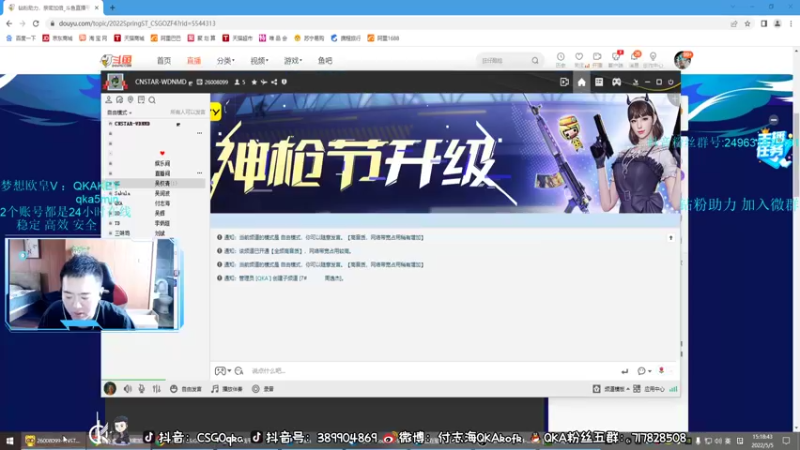Click the CNSTAR-WDNMD channel avatar
The height and width of the screenshot is (450, 800).
coord(115,82)
